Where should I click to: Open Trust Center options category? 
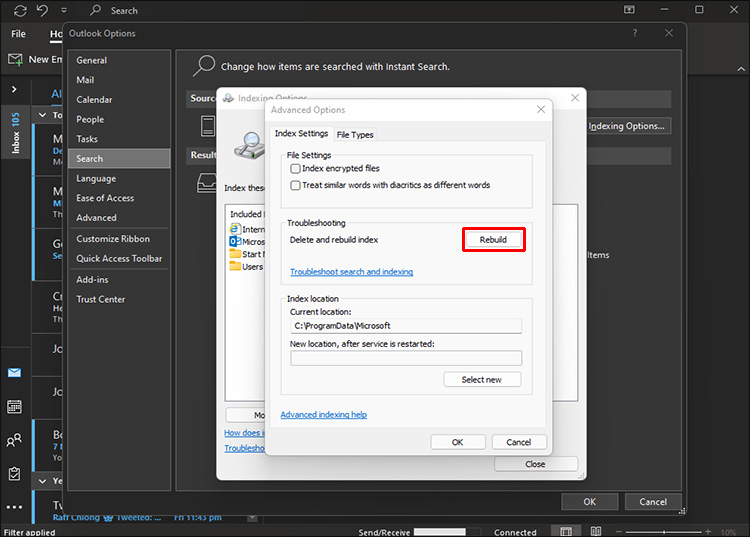[119, 299]
